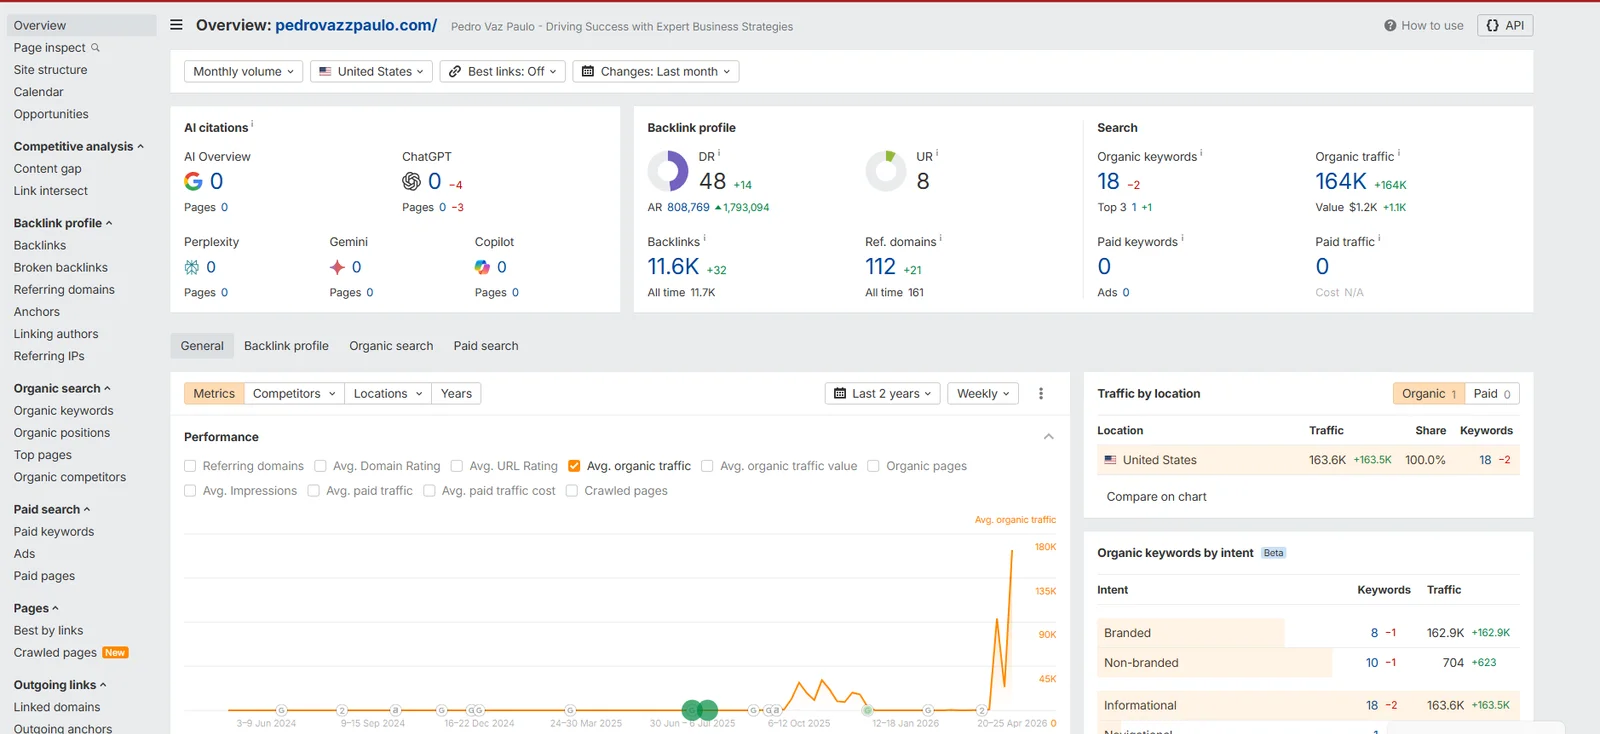
Task: Click the Google AI Overview icon
Action: (x=193, y=181)
